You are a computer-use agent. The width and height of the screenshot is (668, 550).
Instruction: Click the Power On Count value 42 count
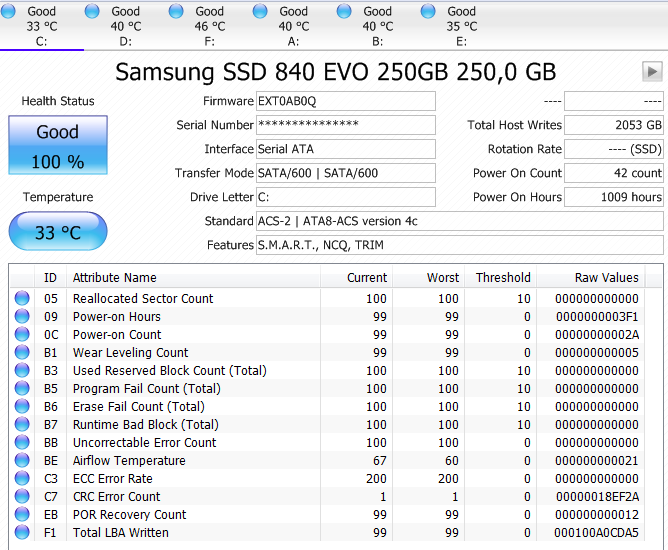(613, 173)
